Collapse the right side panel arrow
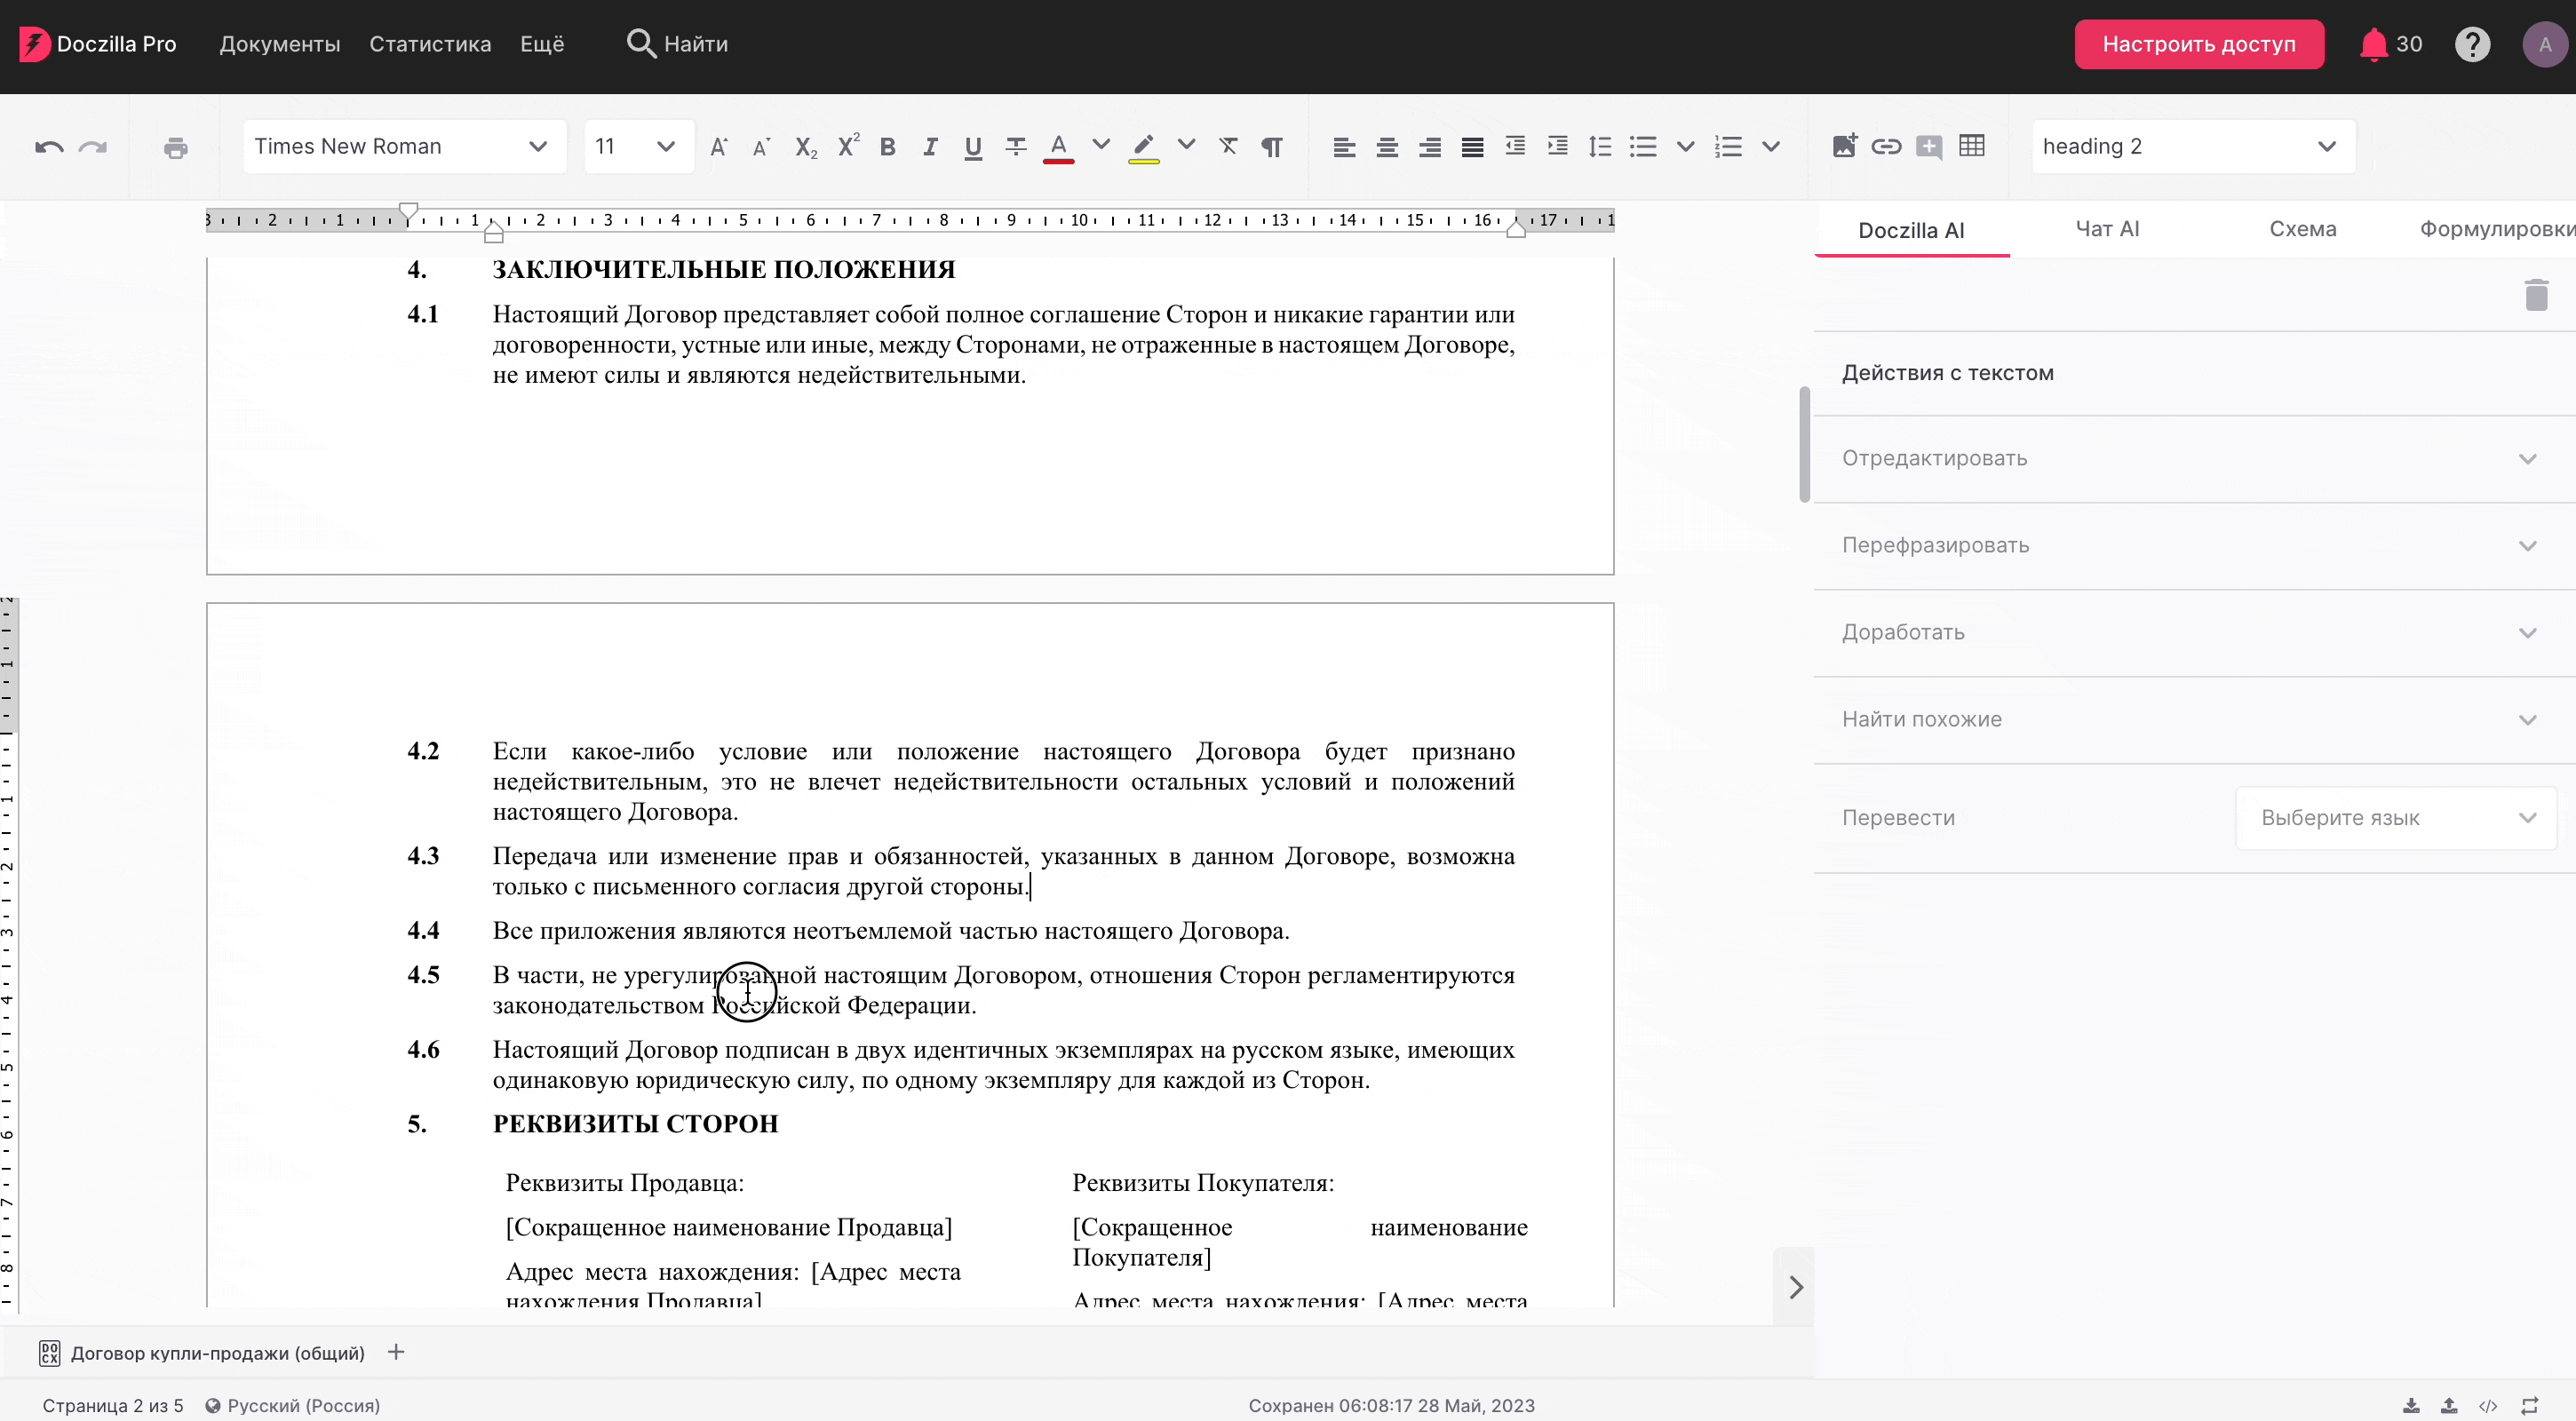The height and width of the screenshot is (1421, 2576). pyautogui.click(x=1795, y=1287)
